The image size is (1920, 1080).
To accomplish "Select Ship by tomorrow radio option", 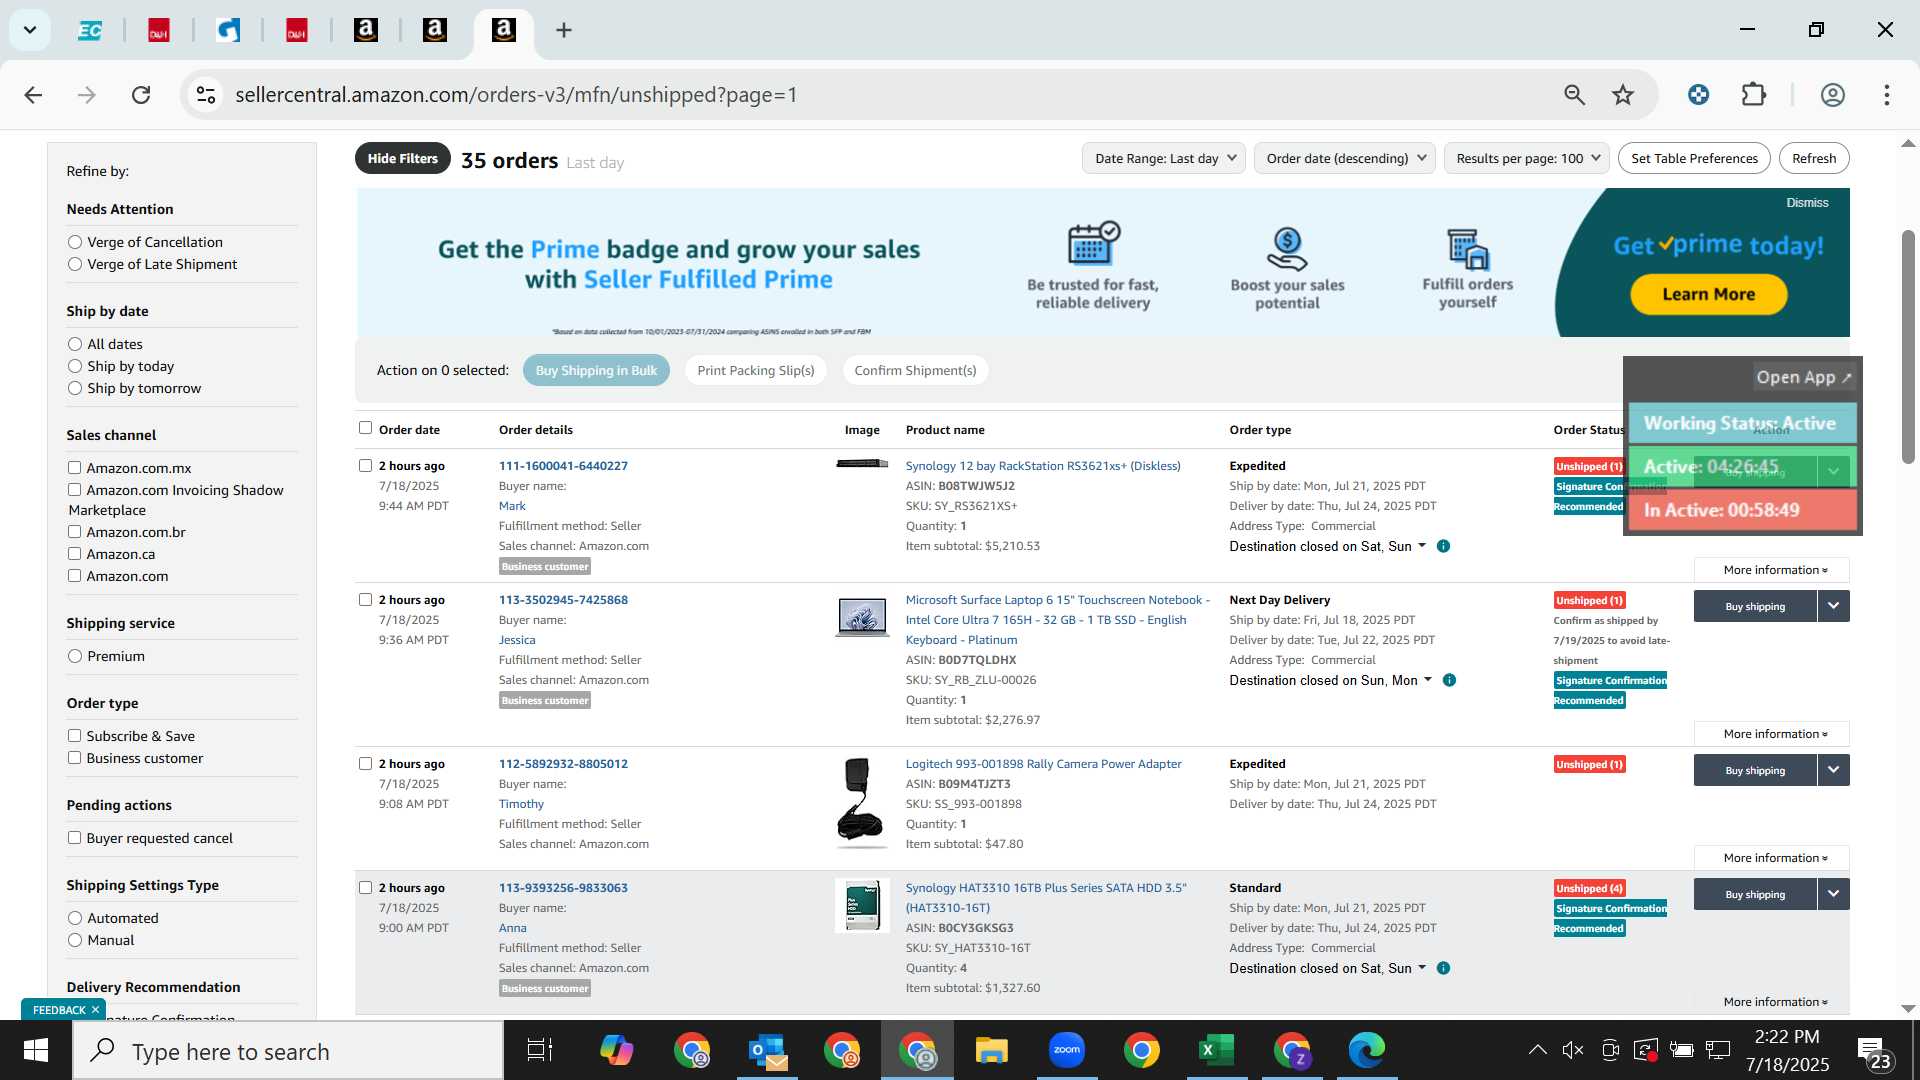I will coord(75,388).
